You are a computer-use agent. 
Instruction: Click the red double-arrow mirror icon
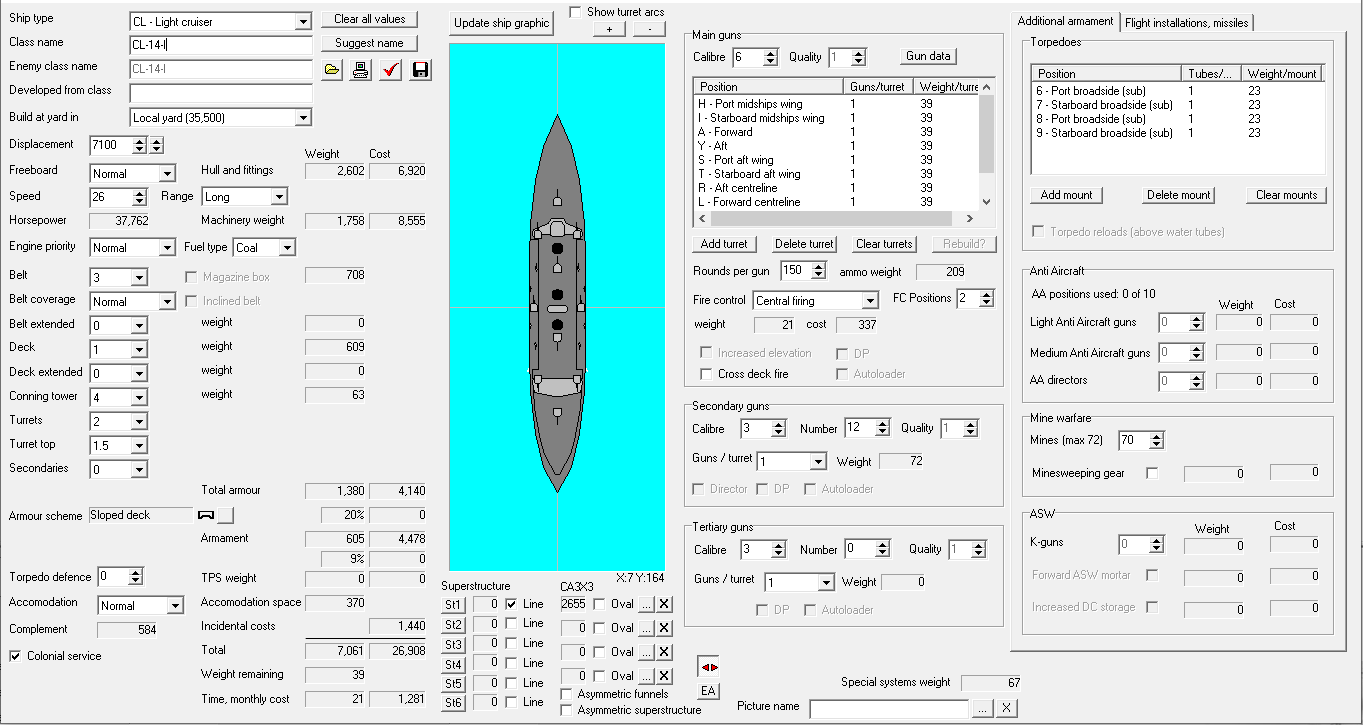(x=708, y=667)
